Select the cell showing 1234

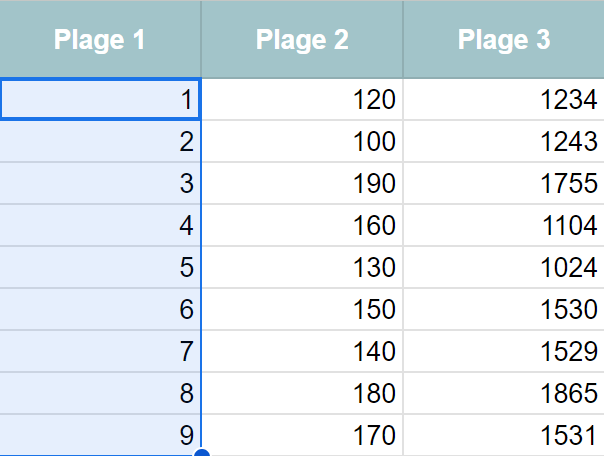pos(504,99)
